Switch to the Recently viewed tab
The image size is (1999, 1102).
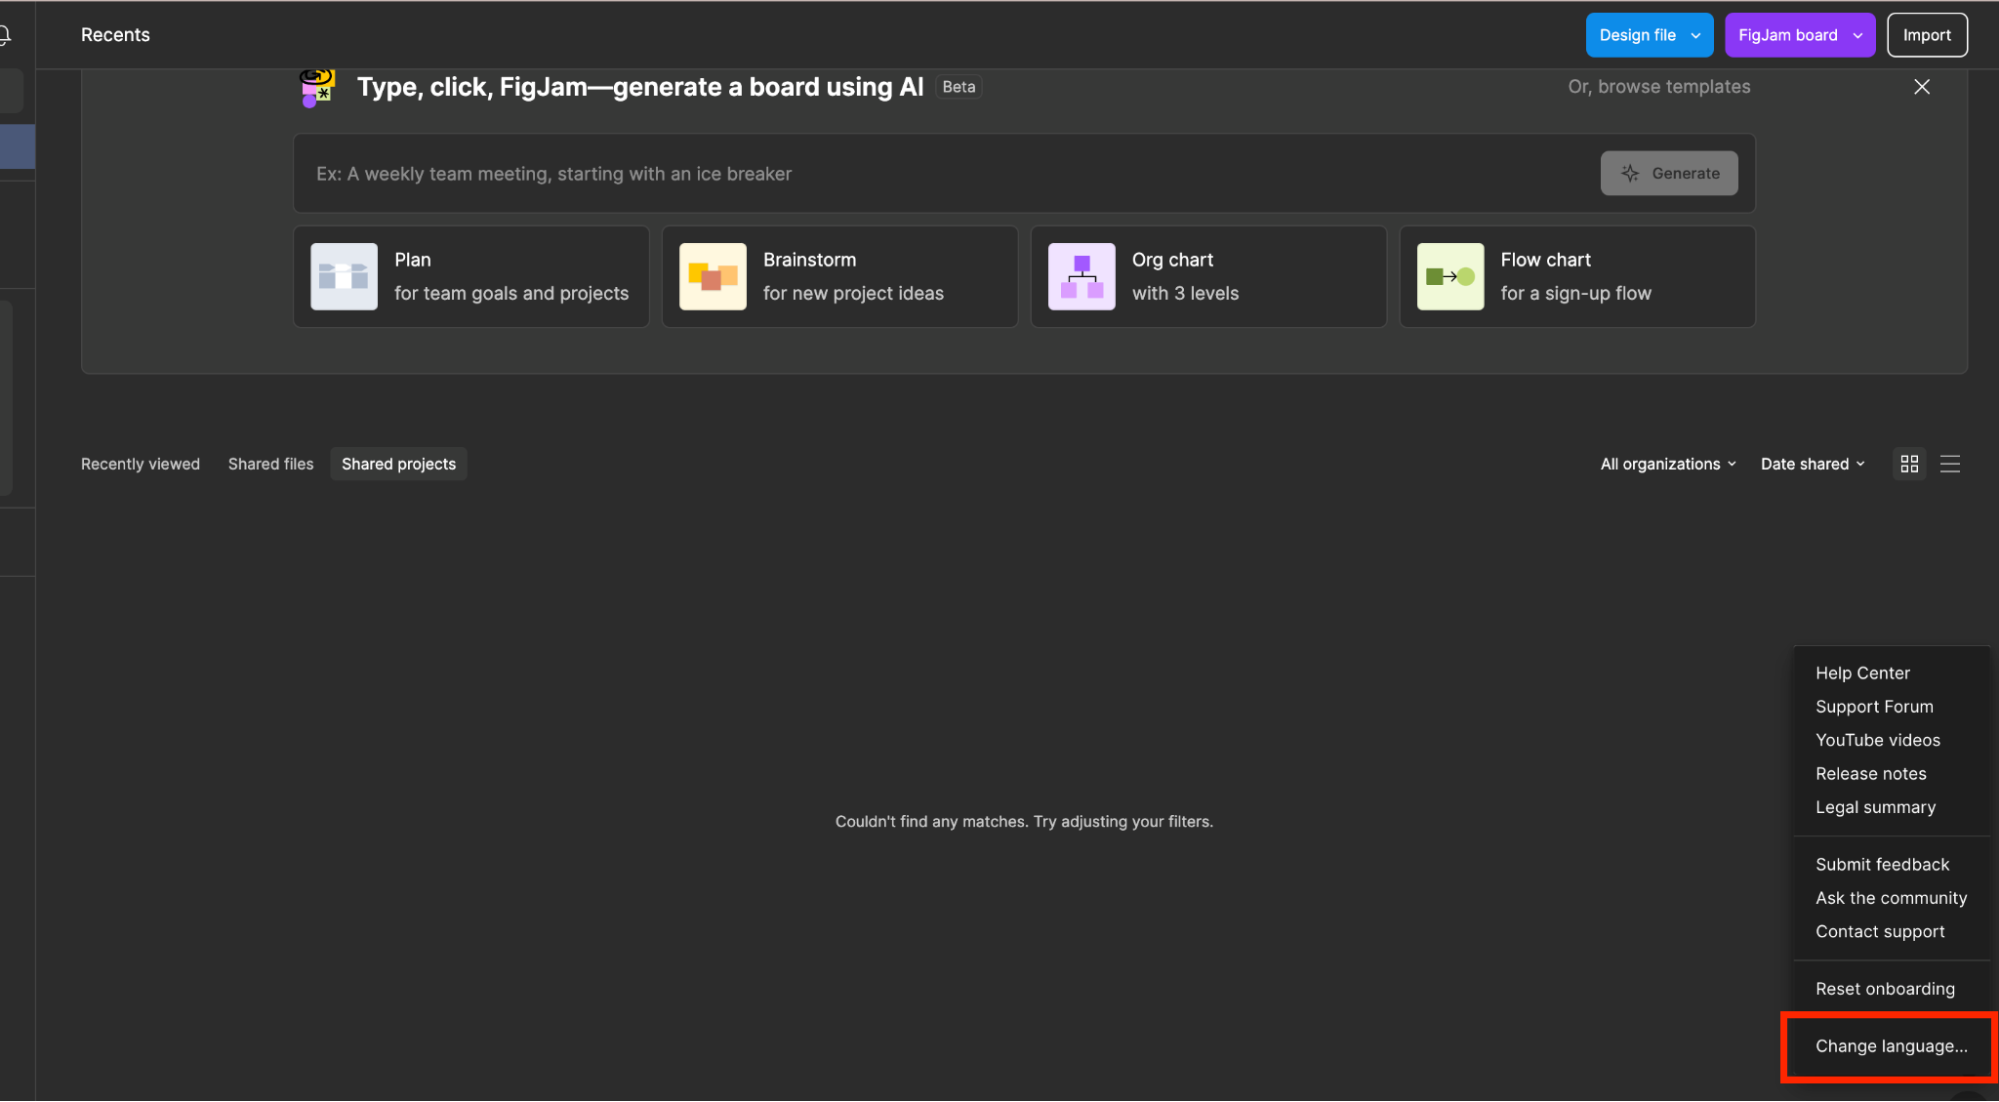pos(140,464)
